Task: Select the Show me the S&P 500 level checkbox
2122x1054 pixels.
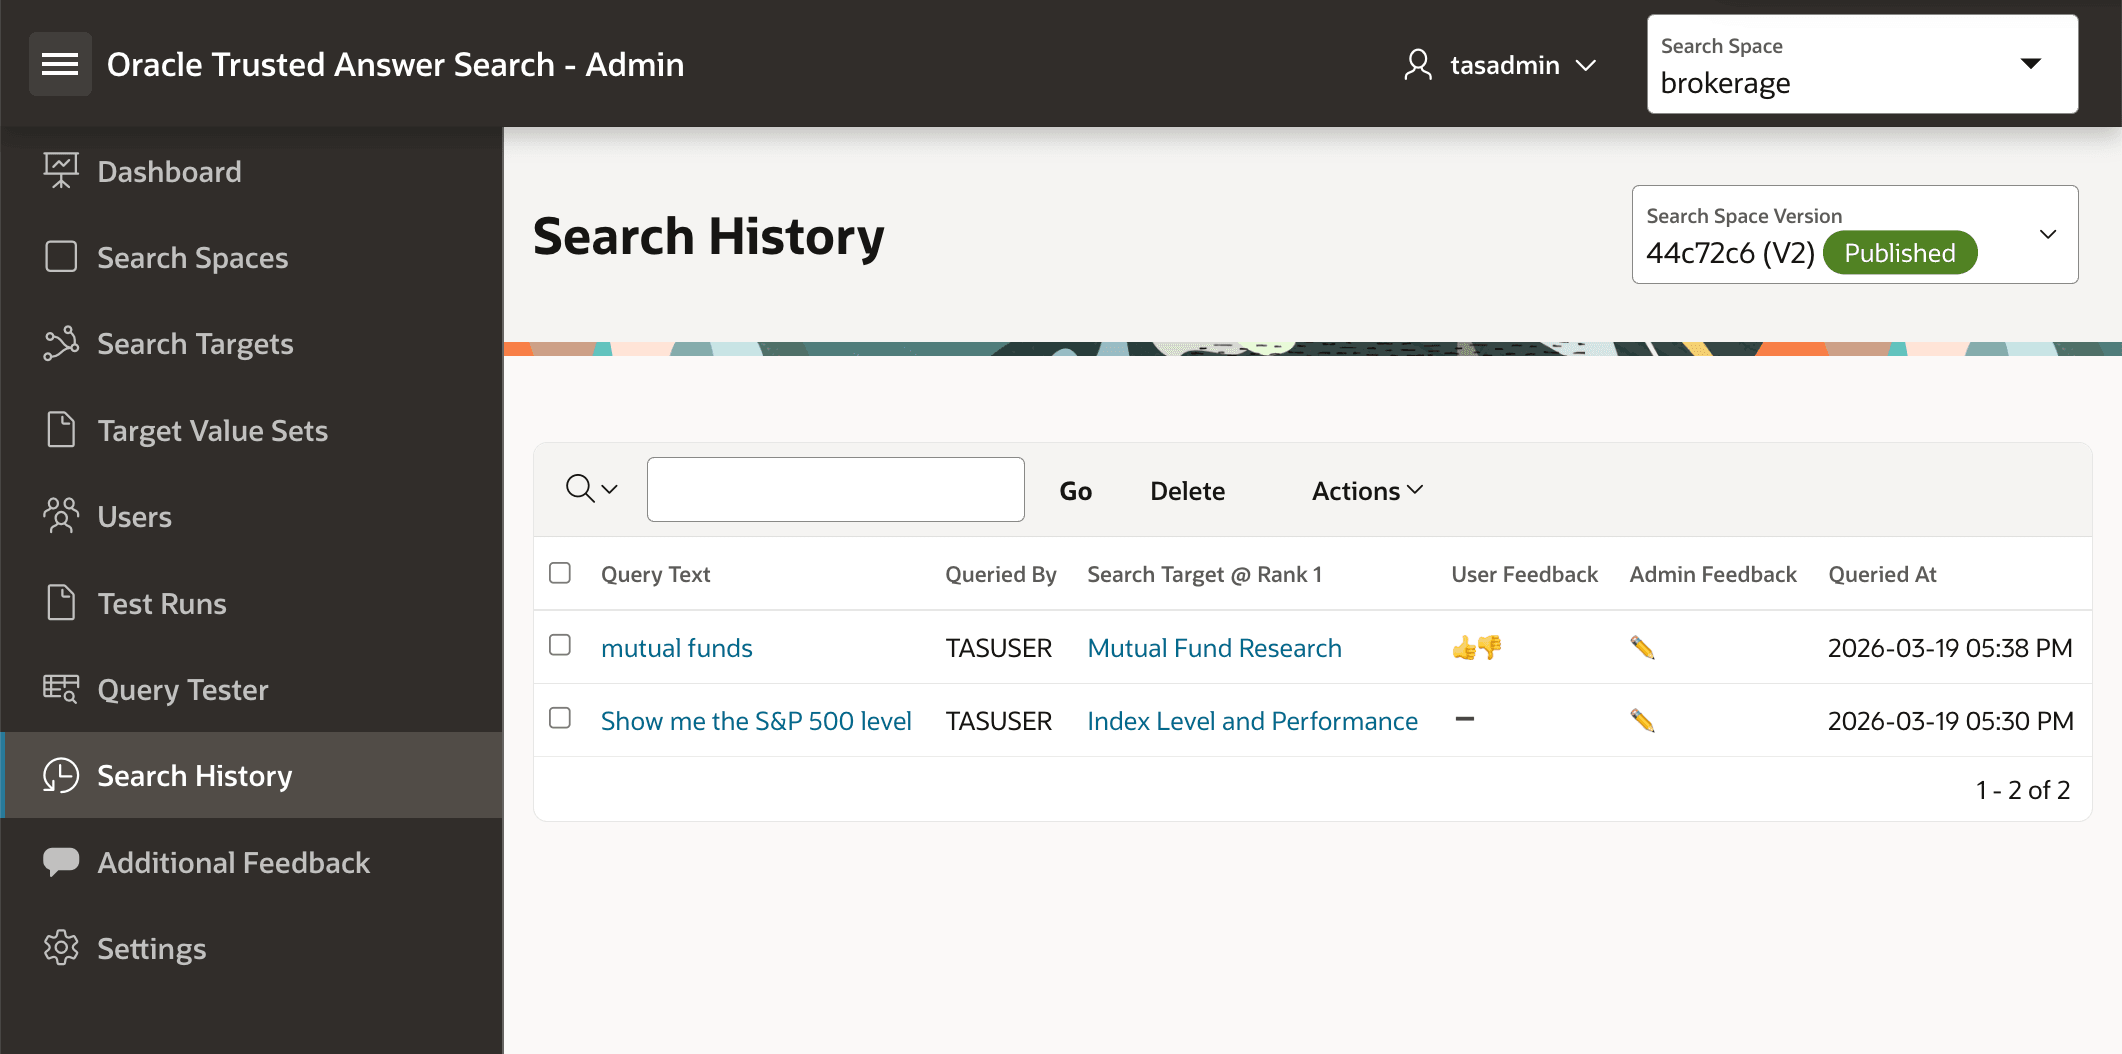Action: (x=560, y=719)
